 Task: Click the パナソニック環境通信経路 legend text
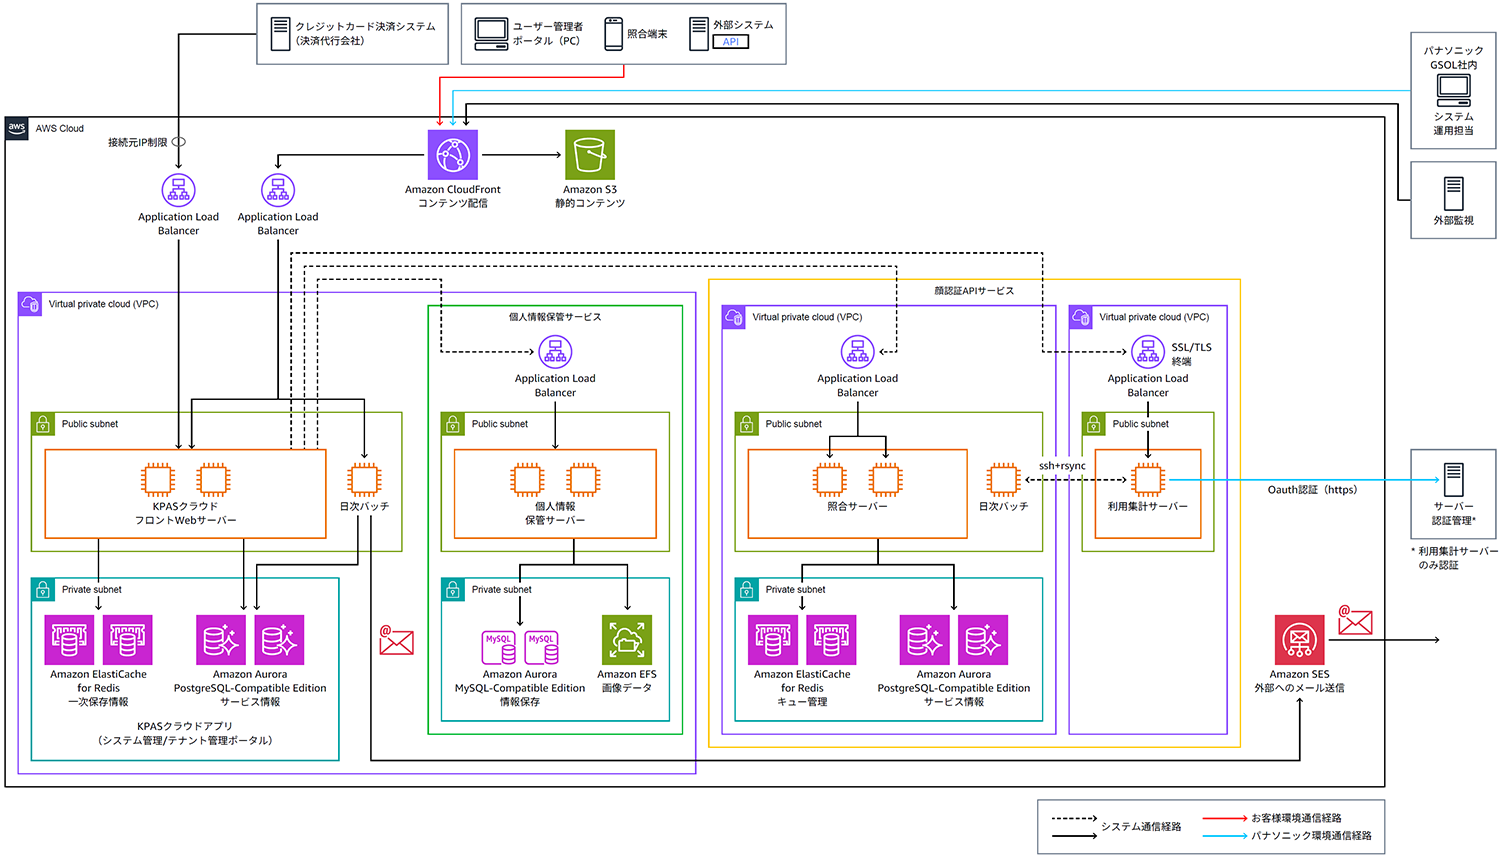coord(1311,836)
